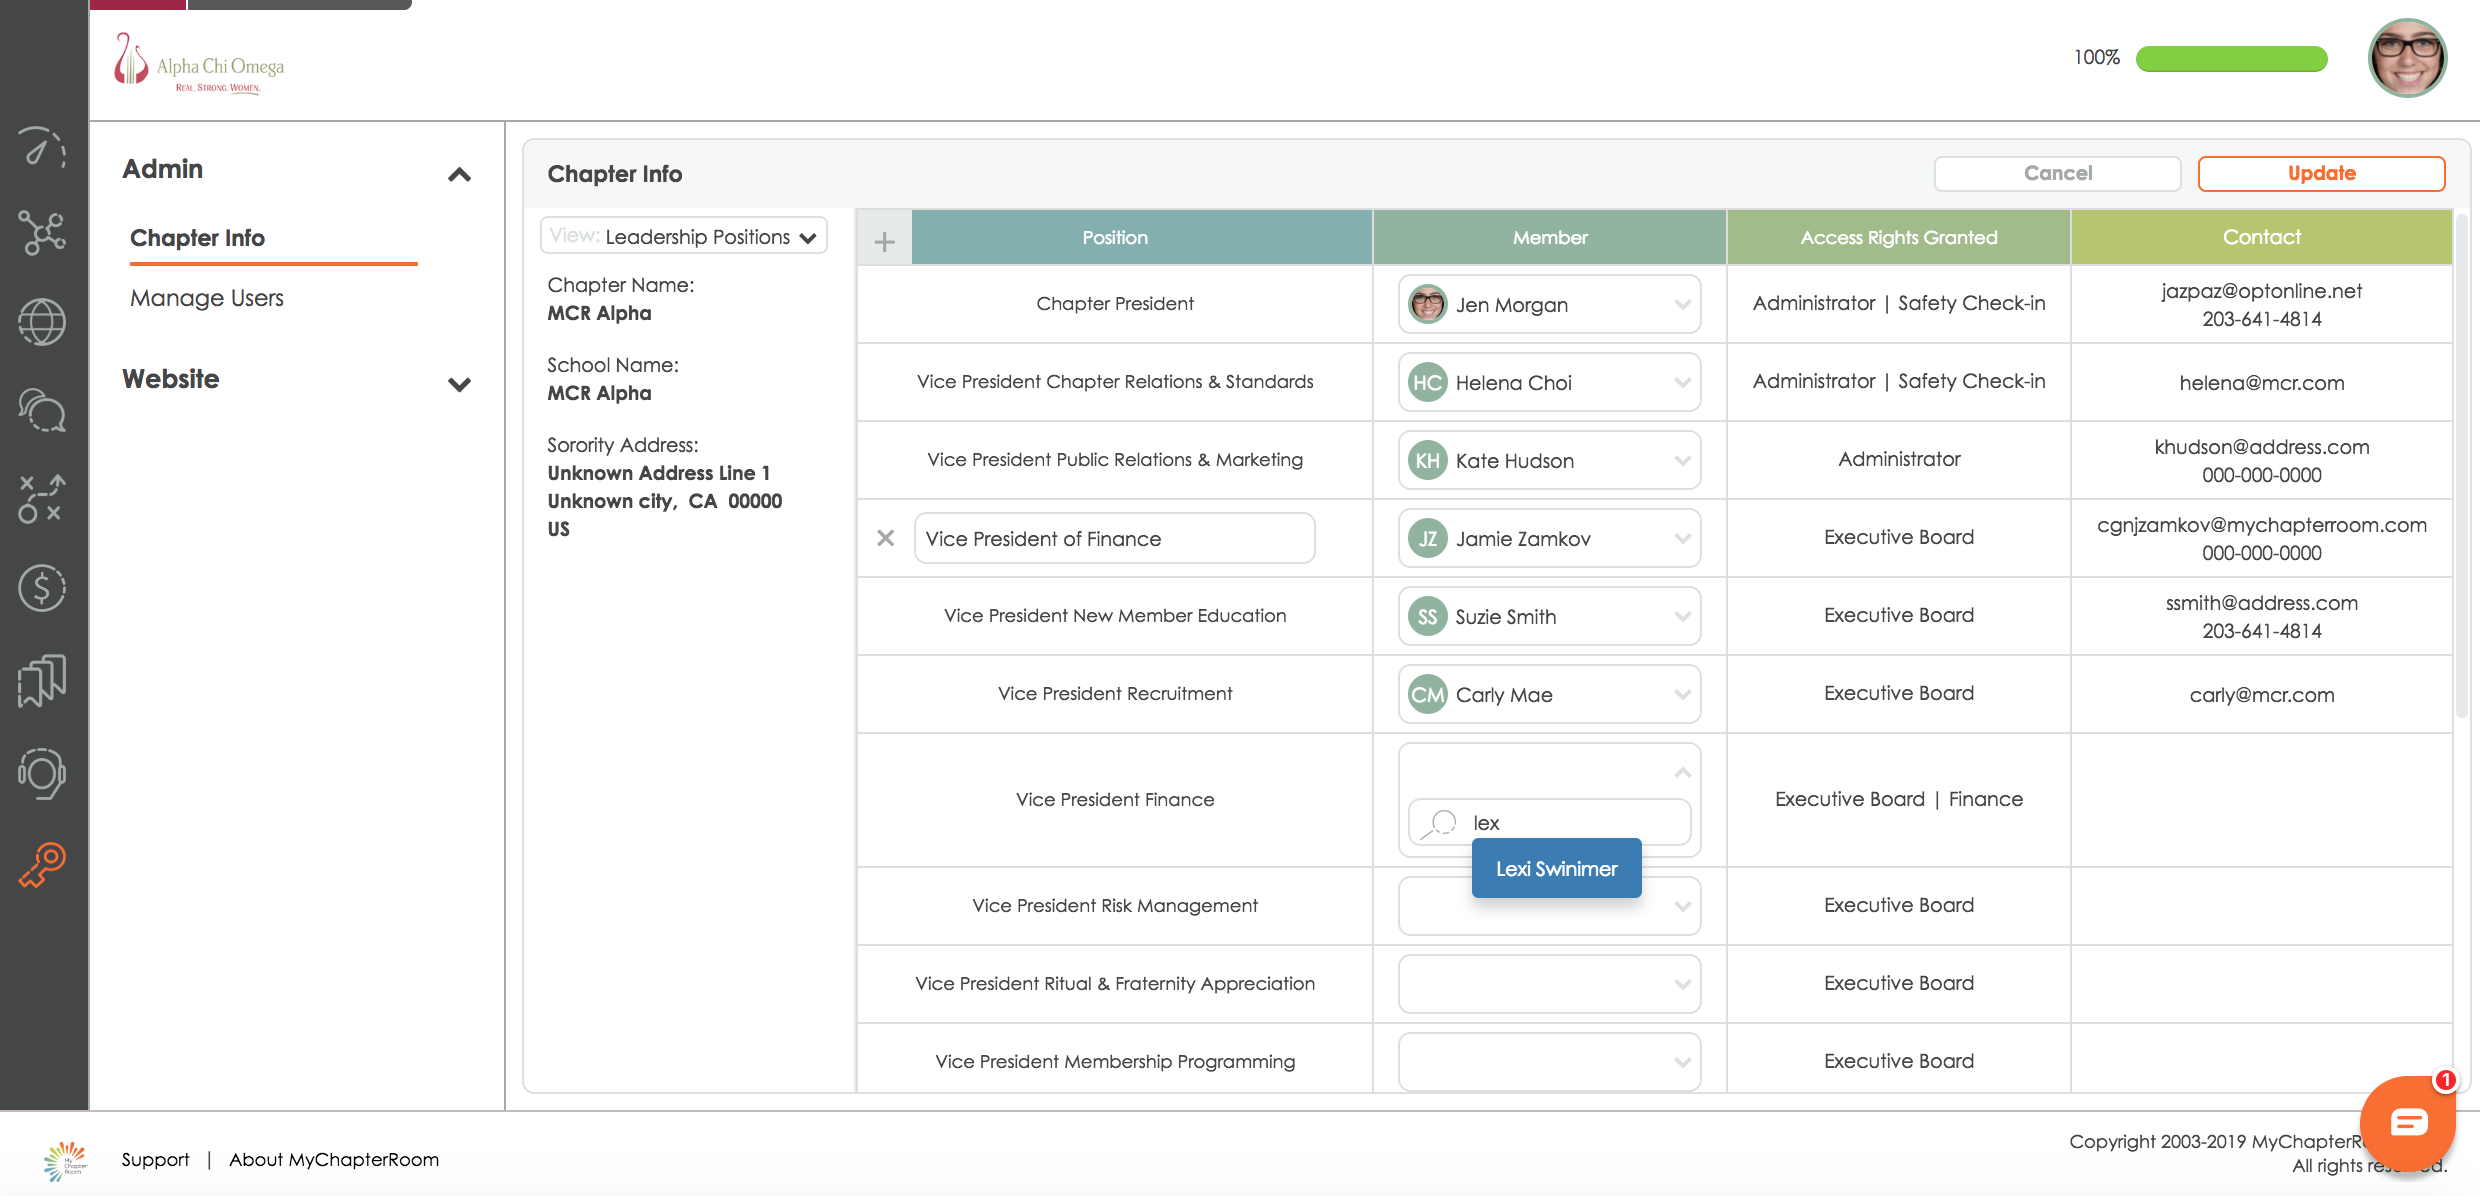Viewport: 2480px width, 1196px height.
Task: Open Manage Users menu item
Action: click(x=207, y=298)
